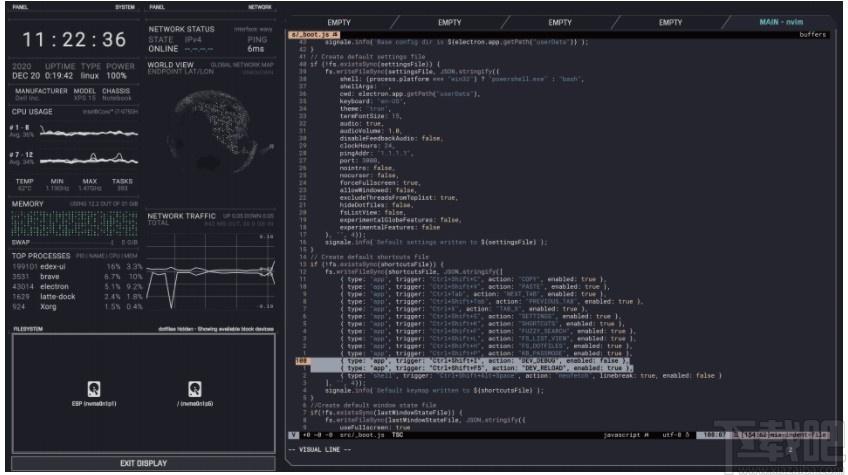The height and width of the screenshot is (475, 848).
Task: Click the src/_boot.js path in status line
Action: tap(362, 435)
